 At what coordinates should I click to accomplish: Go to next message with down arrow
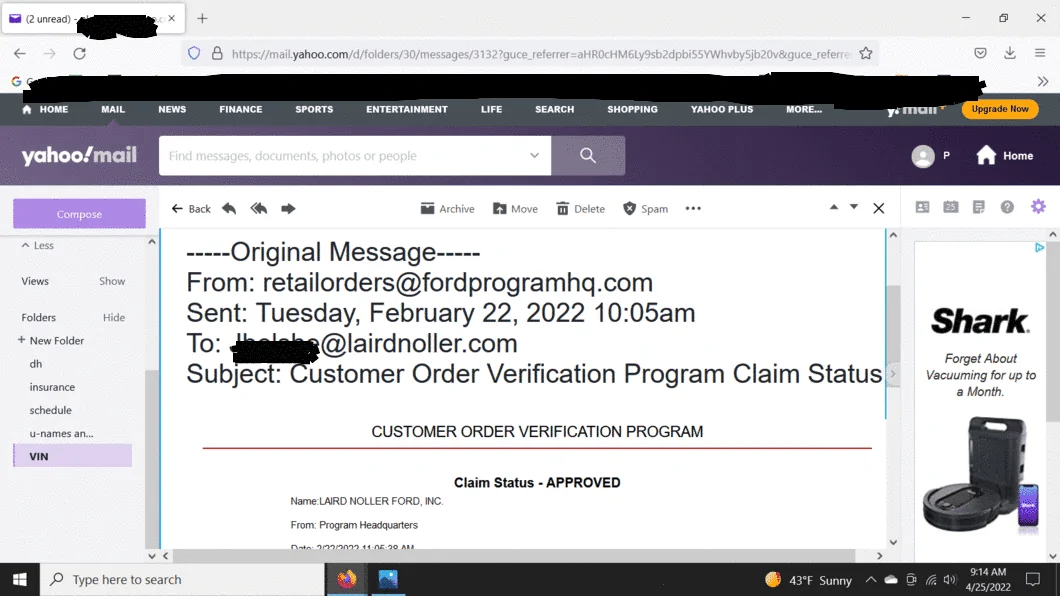(854, 207)
